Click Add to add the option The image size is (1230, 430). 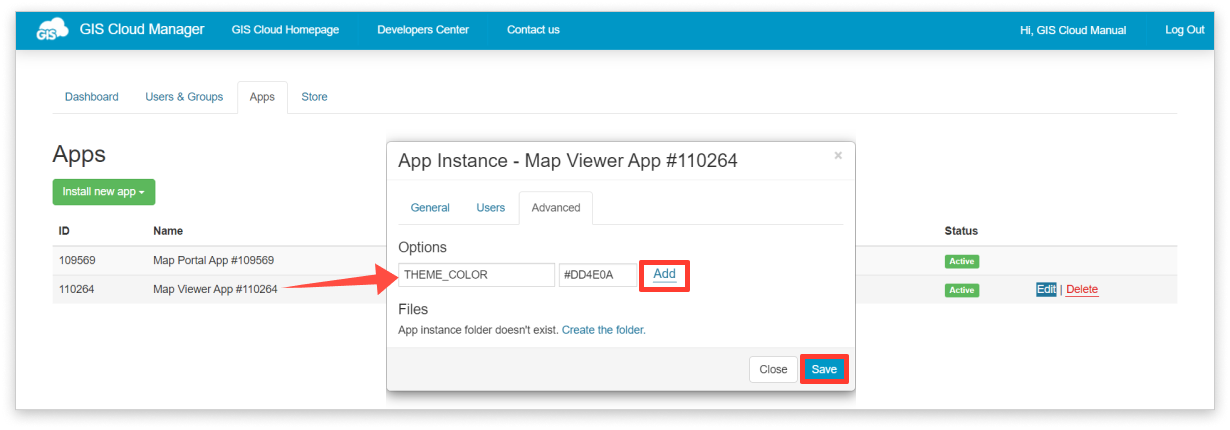pos(665,274)
